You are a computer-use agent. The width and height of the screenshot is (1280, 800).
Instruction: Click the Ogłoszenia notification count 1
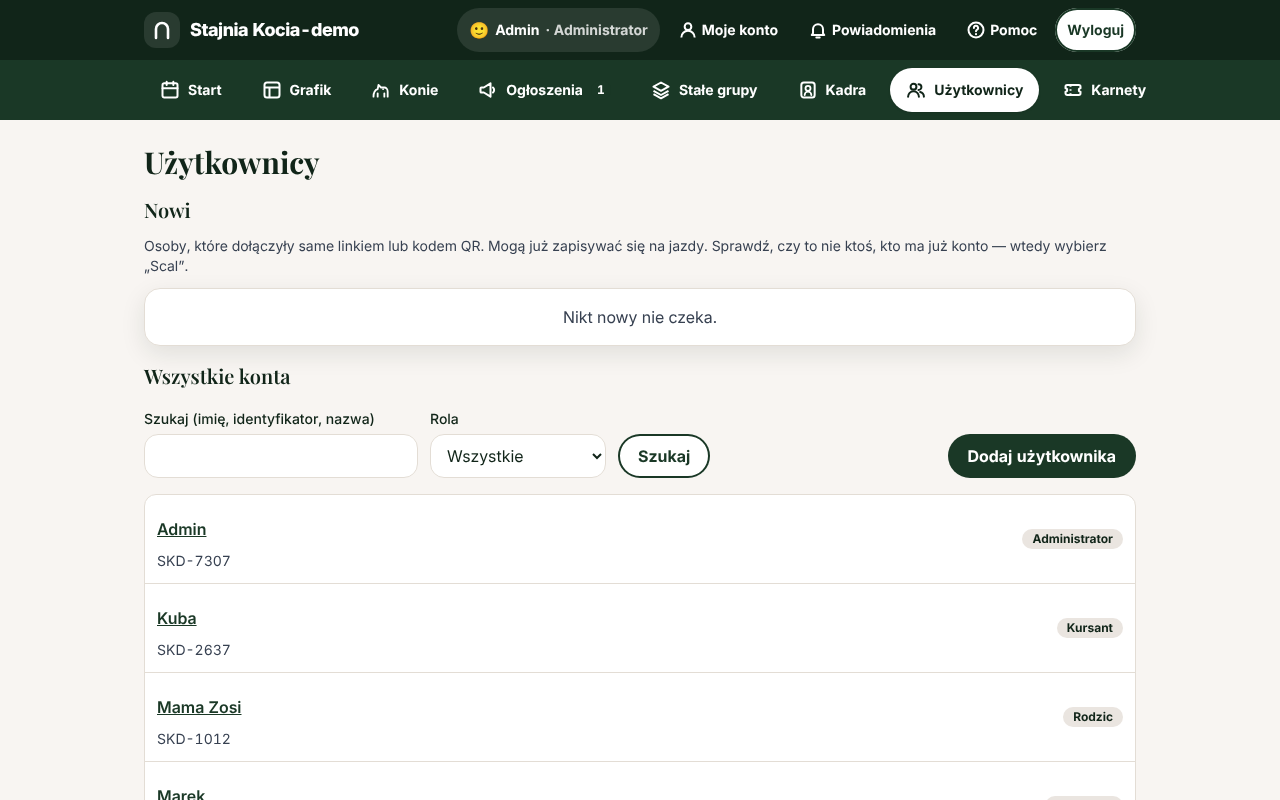(x=601, y=90)
